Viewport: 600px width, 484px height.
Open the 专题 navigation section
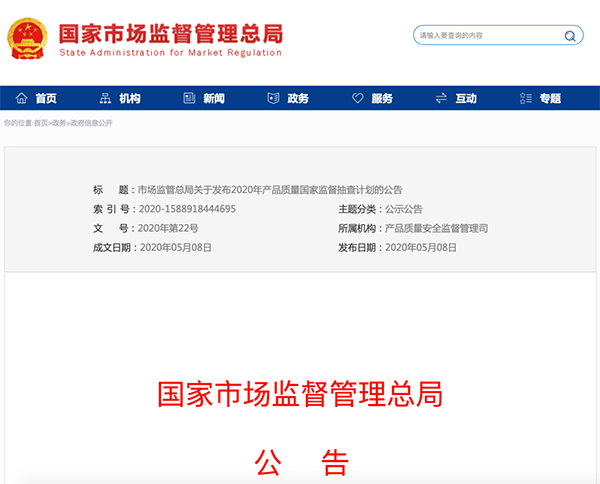point(550,99)
